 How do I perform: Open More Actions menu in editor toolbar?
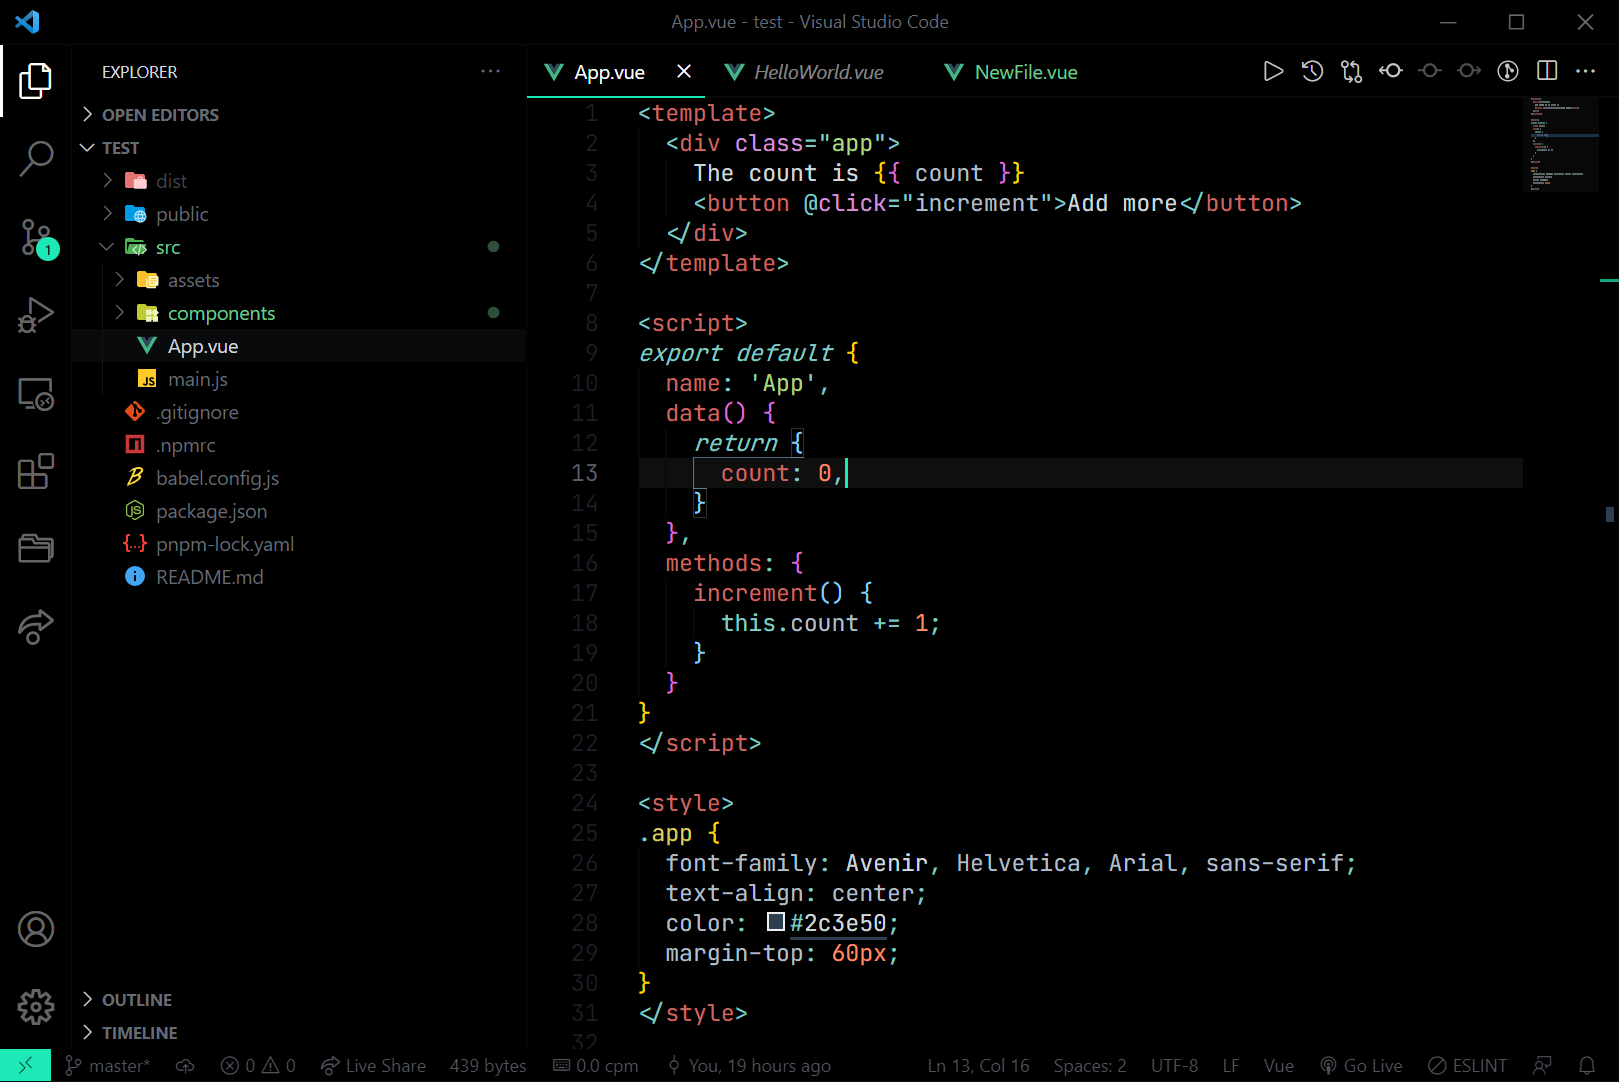(1586, 71)
